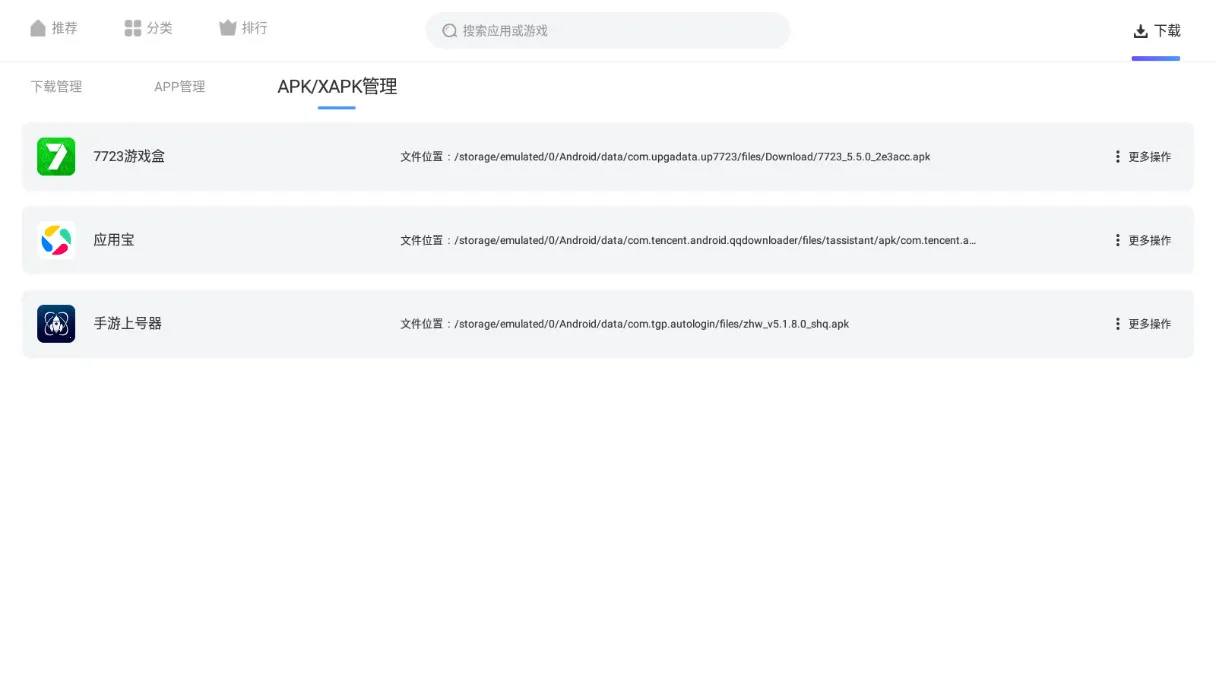Click the 更多操作 text beside 手游上号器
This screenshot has height=684, width=1216.
click(x=1150, y=323)
